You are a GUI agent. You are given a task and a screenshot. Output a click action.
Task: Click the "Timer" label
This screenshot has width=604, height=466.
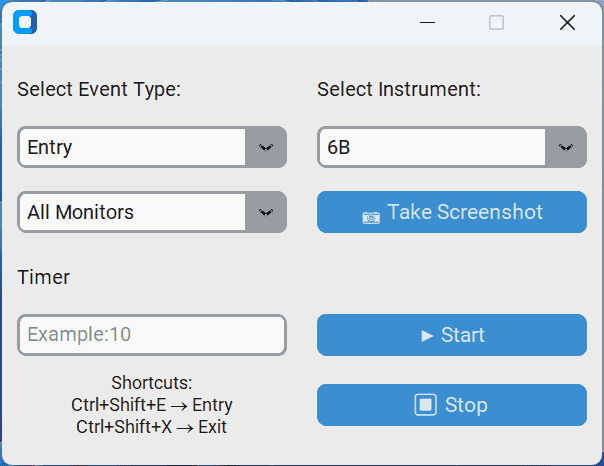[44, 277]
